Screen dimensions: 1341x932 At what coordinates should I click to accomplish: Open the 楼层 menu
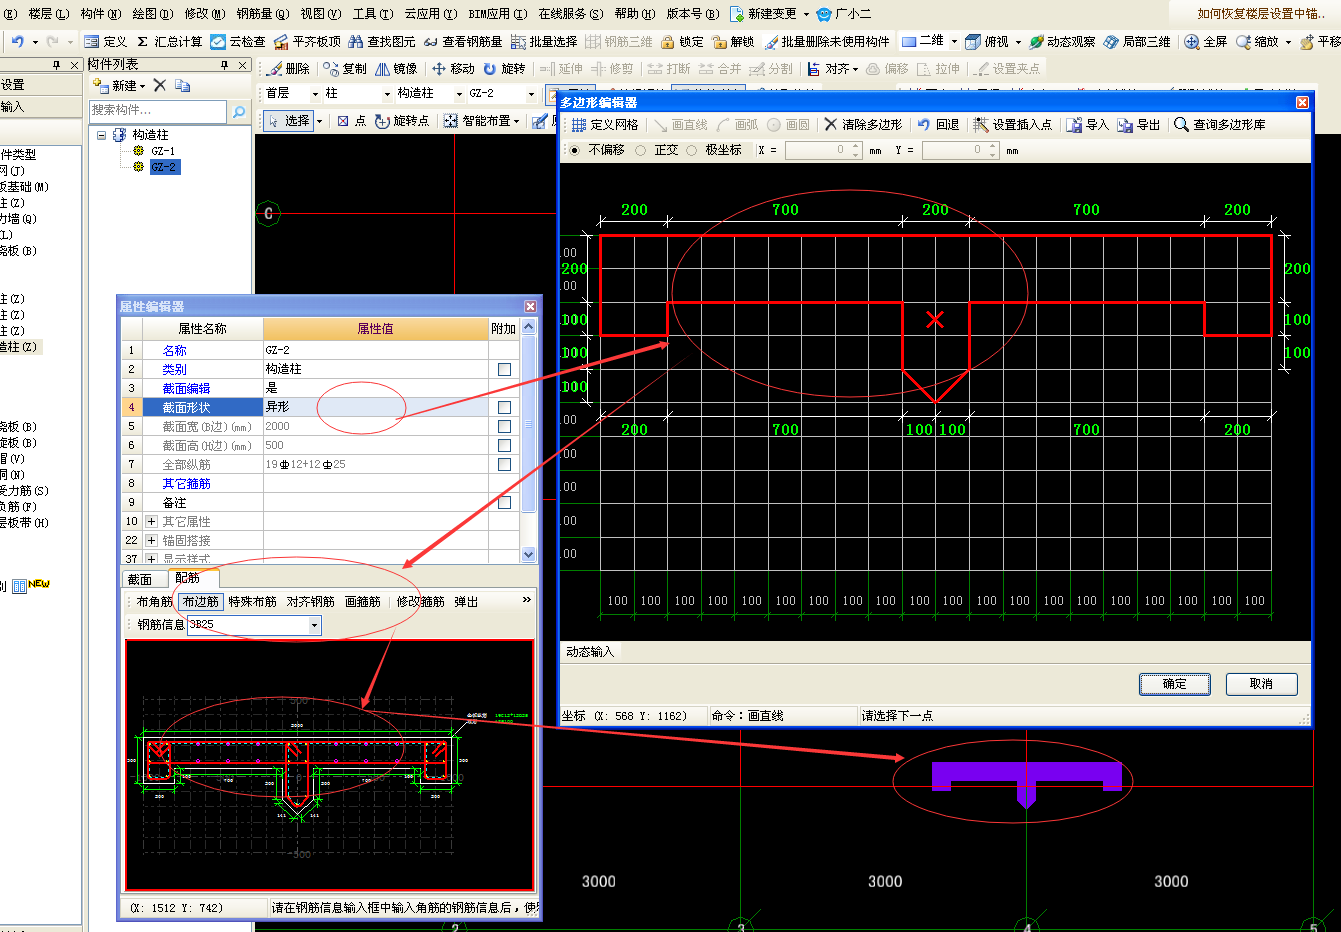click(x=49, y=13)
